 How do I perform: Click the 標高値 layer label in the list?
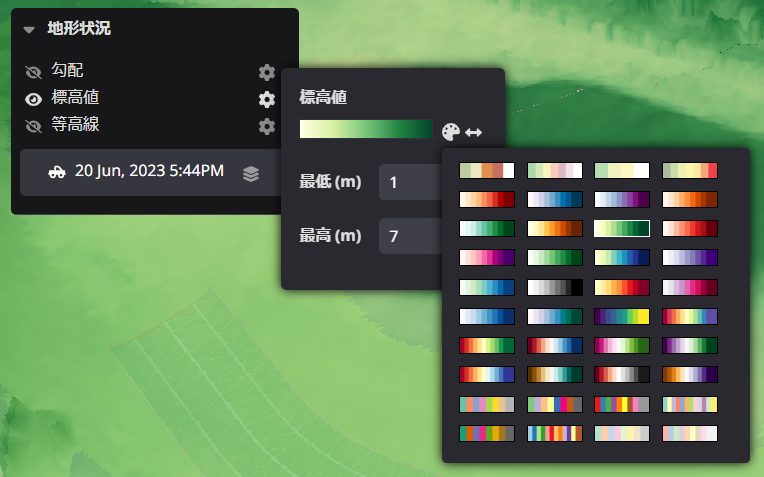click(x=76, y=97)
